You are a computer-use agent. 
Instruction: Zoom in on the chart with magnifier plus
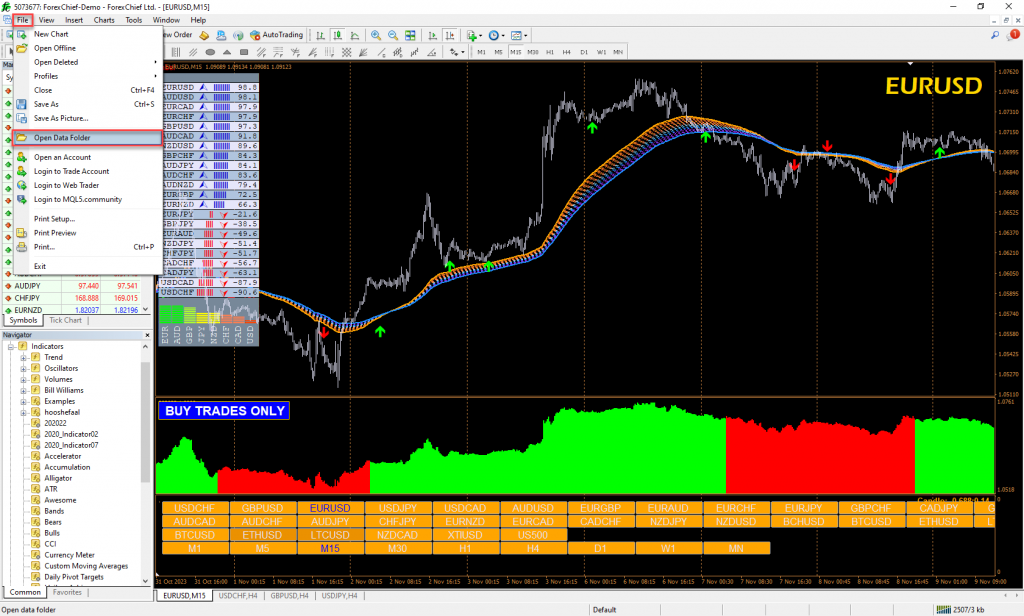coord(376,35)
